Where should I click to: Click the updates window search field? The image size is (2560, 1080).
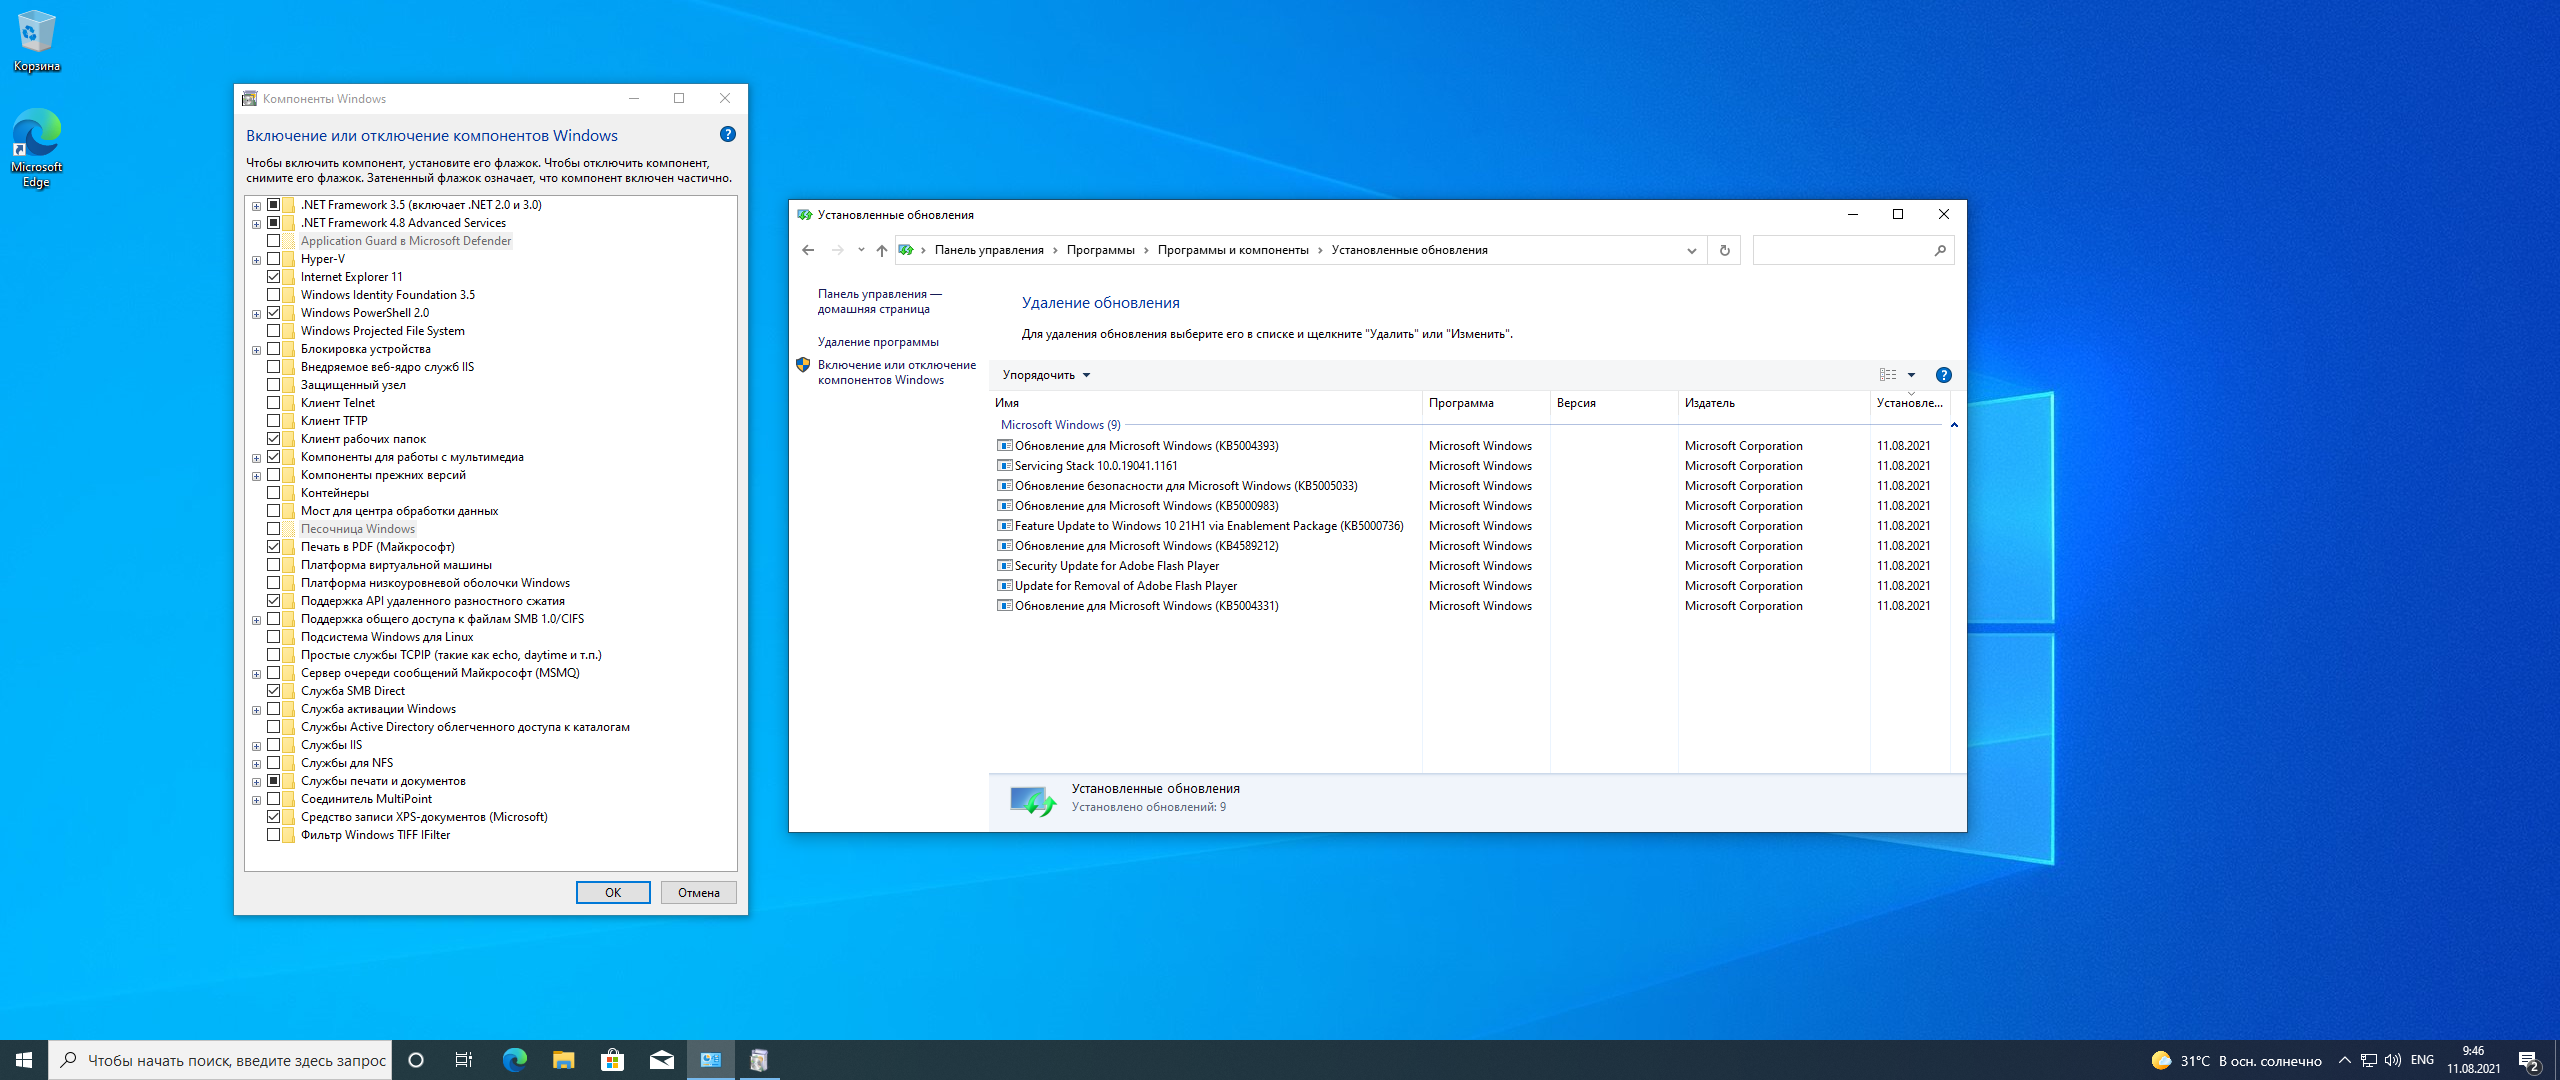click(1843, 250)
